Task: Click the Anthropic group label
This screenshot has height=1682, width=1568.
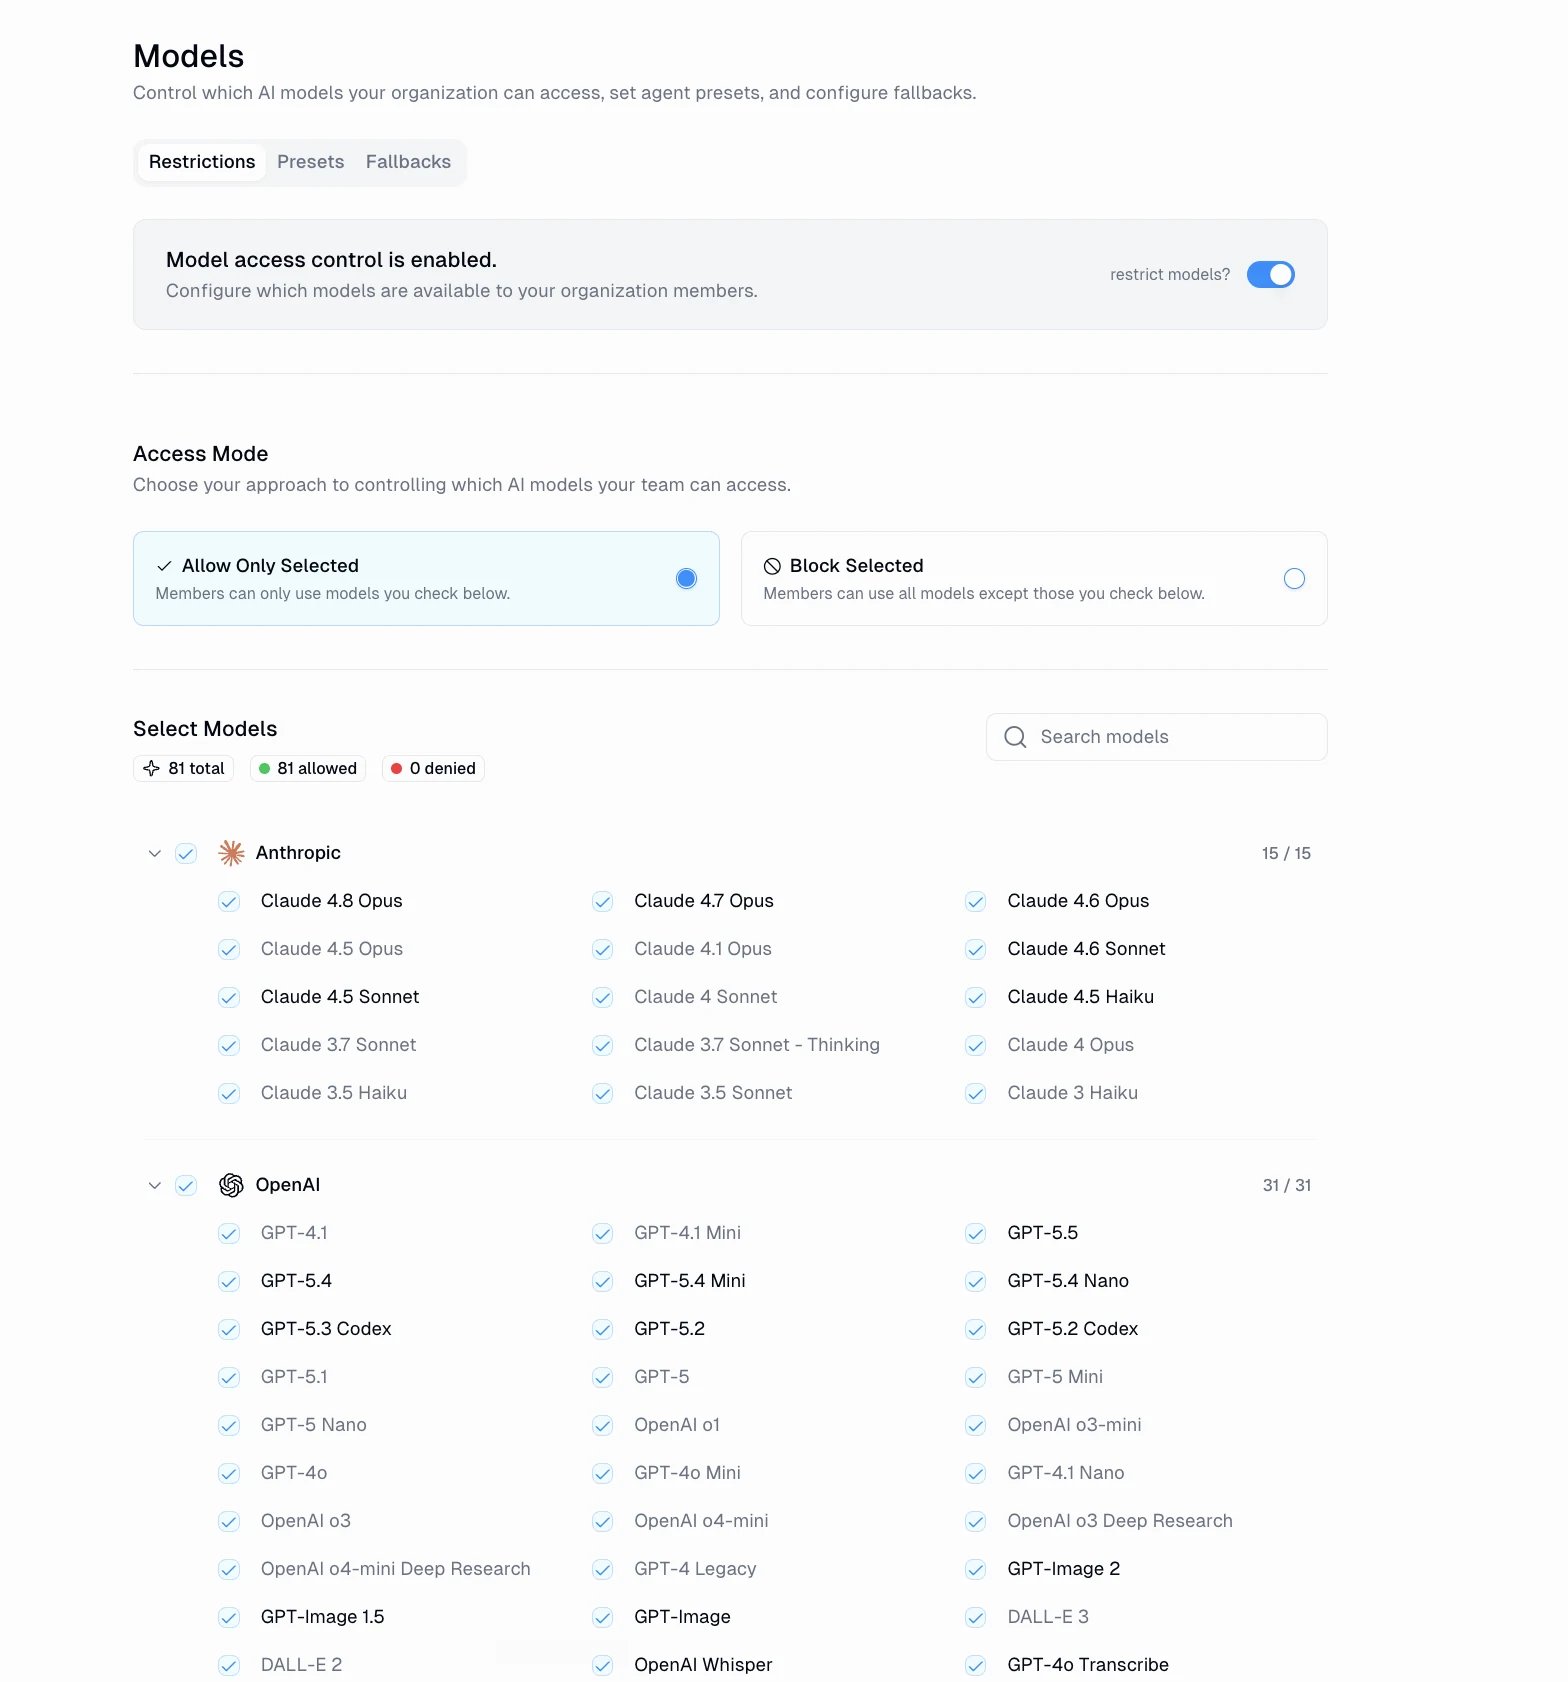Action: 298,853
